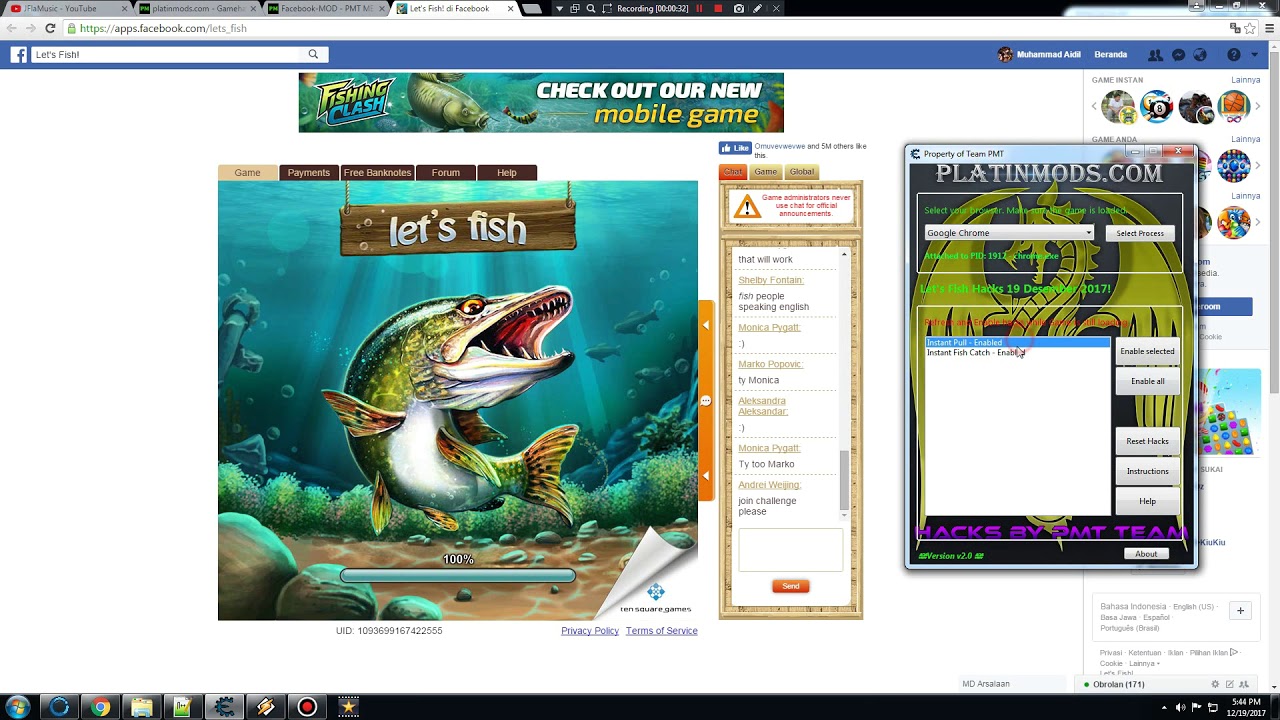
Task: Bookmark page with the star icon
Action: tap(1250, 28)
